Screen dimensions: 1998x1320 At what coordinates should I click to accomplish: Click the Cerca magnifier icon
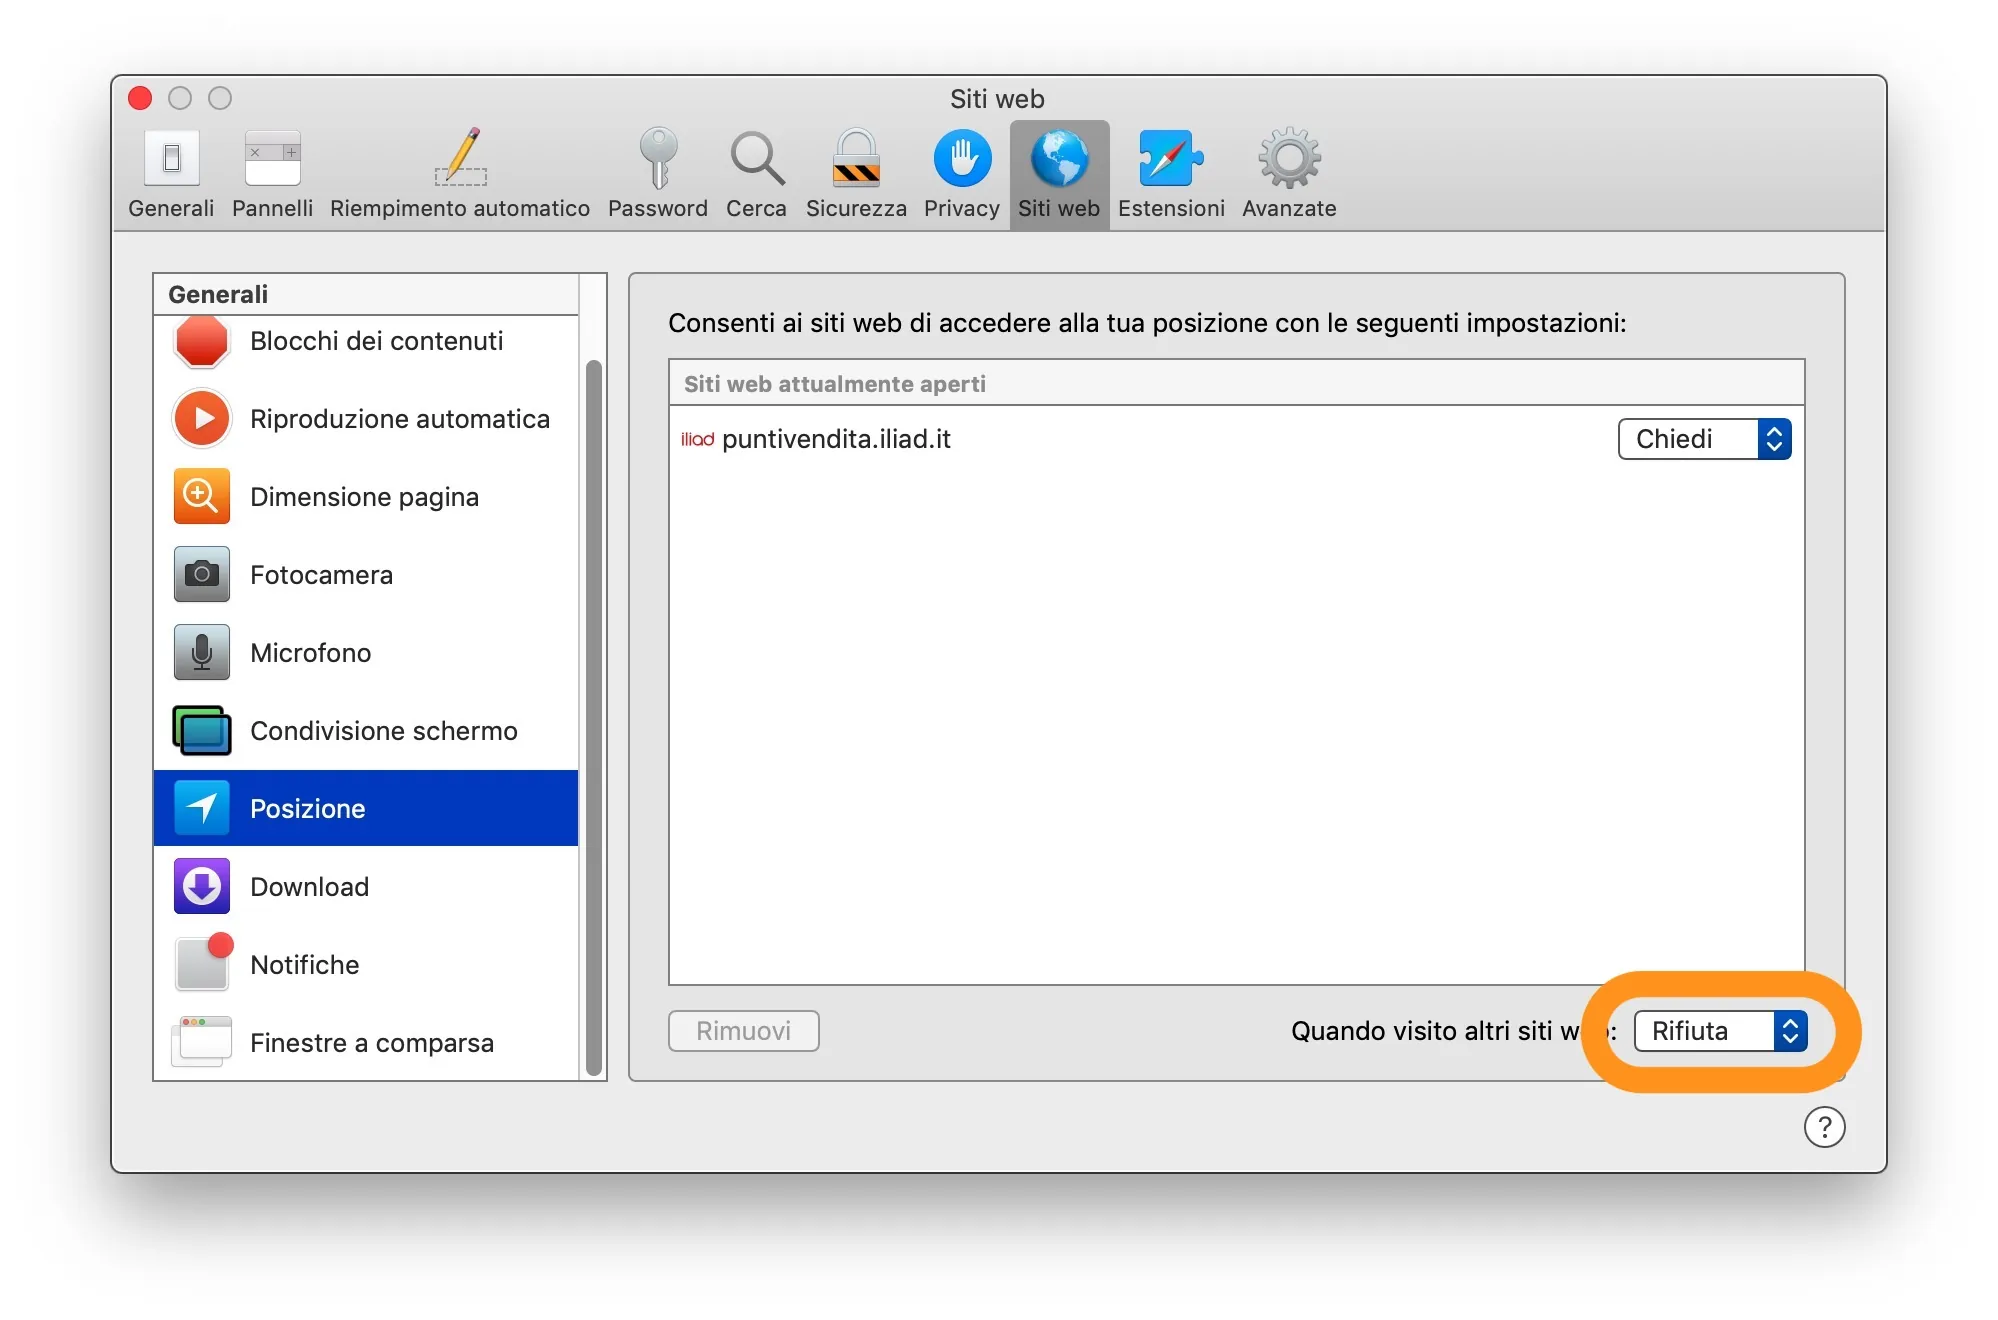(756, 172)
